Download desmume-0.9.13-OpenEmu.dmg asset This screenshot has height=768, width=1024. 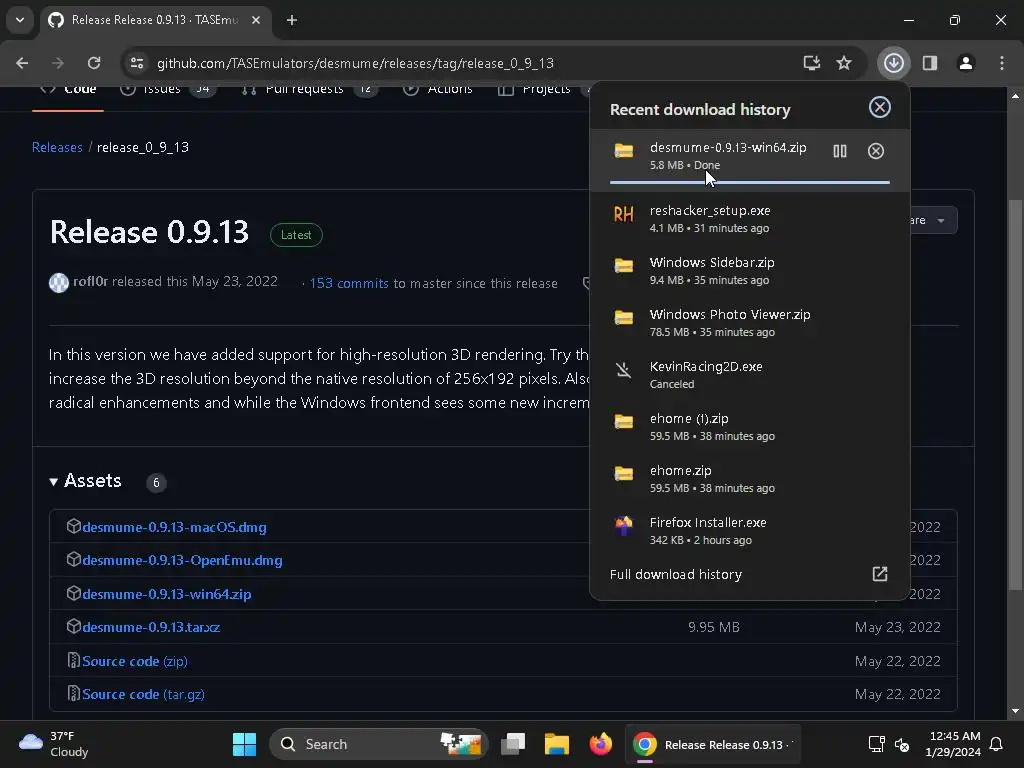pyautogui.click(x=182, y=560)
